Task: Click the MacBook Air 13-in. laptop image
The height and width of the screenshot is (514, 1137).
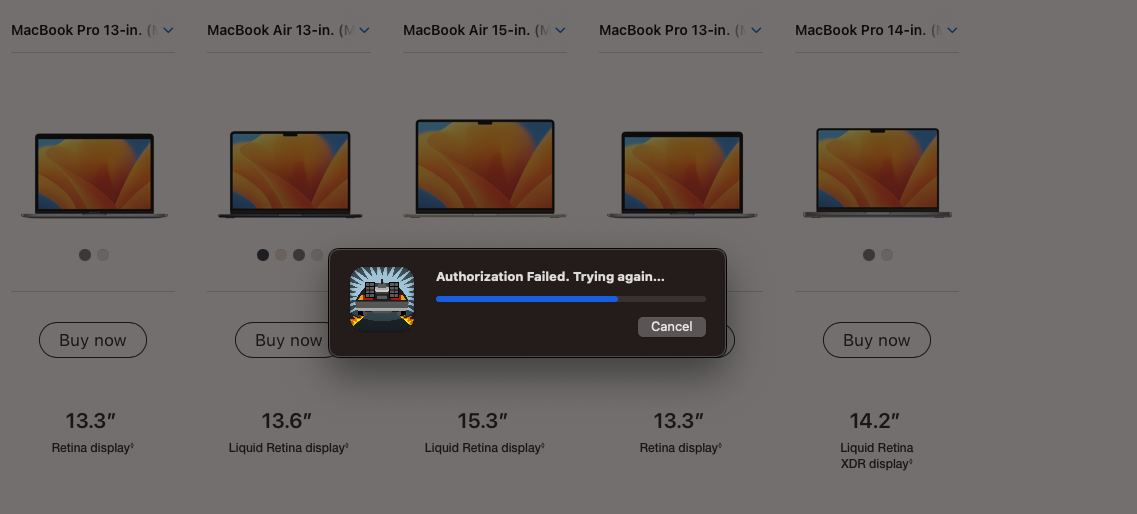Action: 290,174
